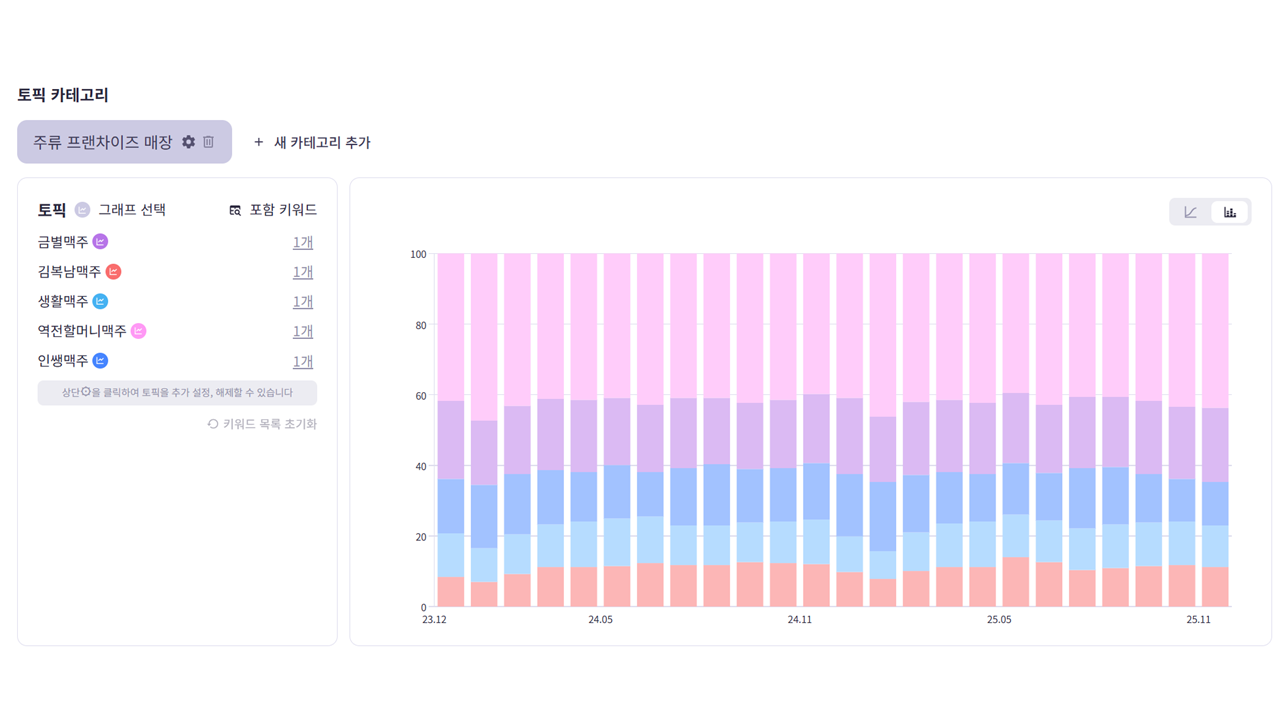Expand 1개 keywords for 생활맥주
Screen dimensions: 1280x720
coord(303,301)
